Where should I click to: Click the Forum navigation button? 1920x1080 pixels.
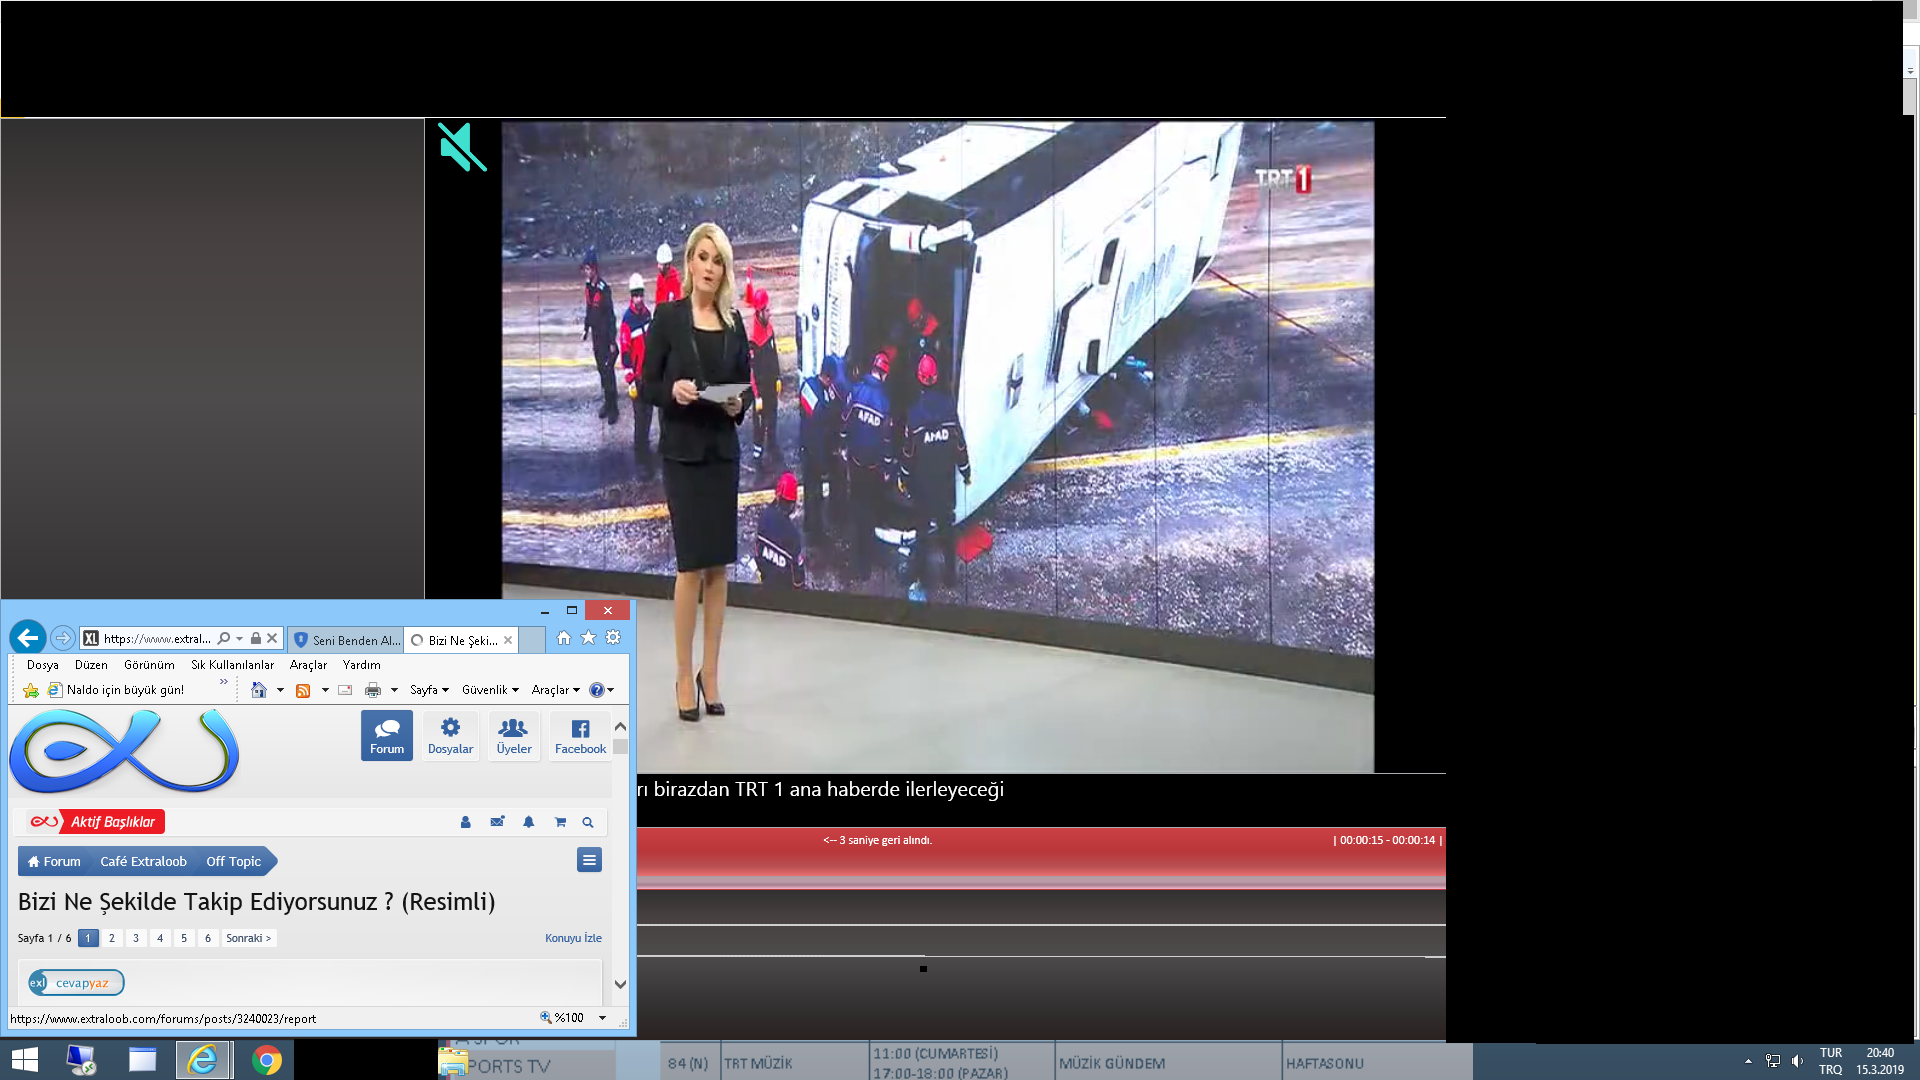[x=387, y=736]
